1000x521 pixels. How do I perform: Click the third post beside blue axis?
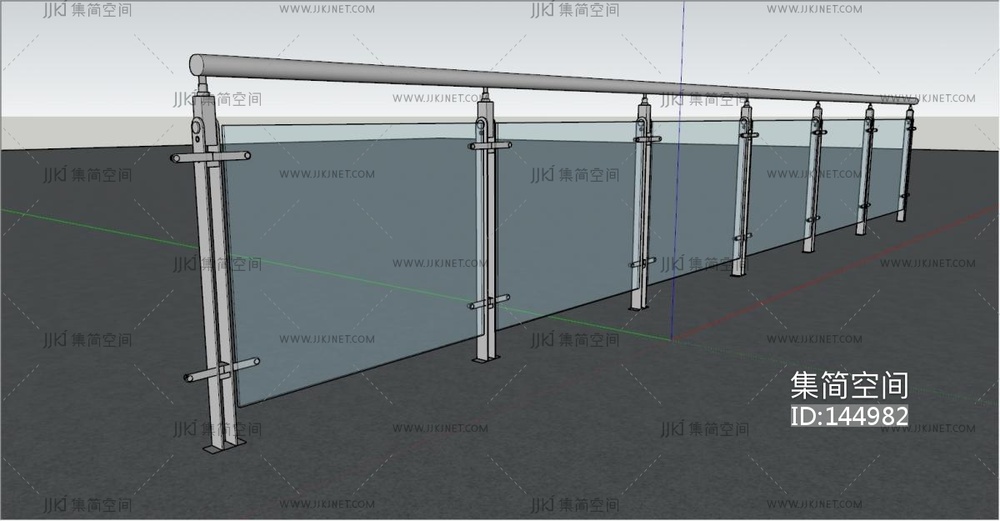pos(640,210)
